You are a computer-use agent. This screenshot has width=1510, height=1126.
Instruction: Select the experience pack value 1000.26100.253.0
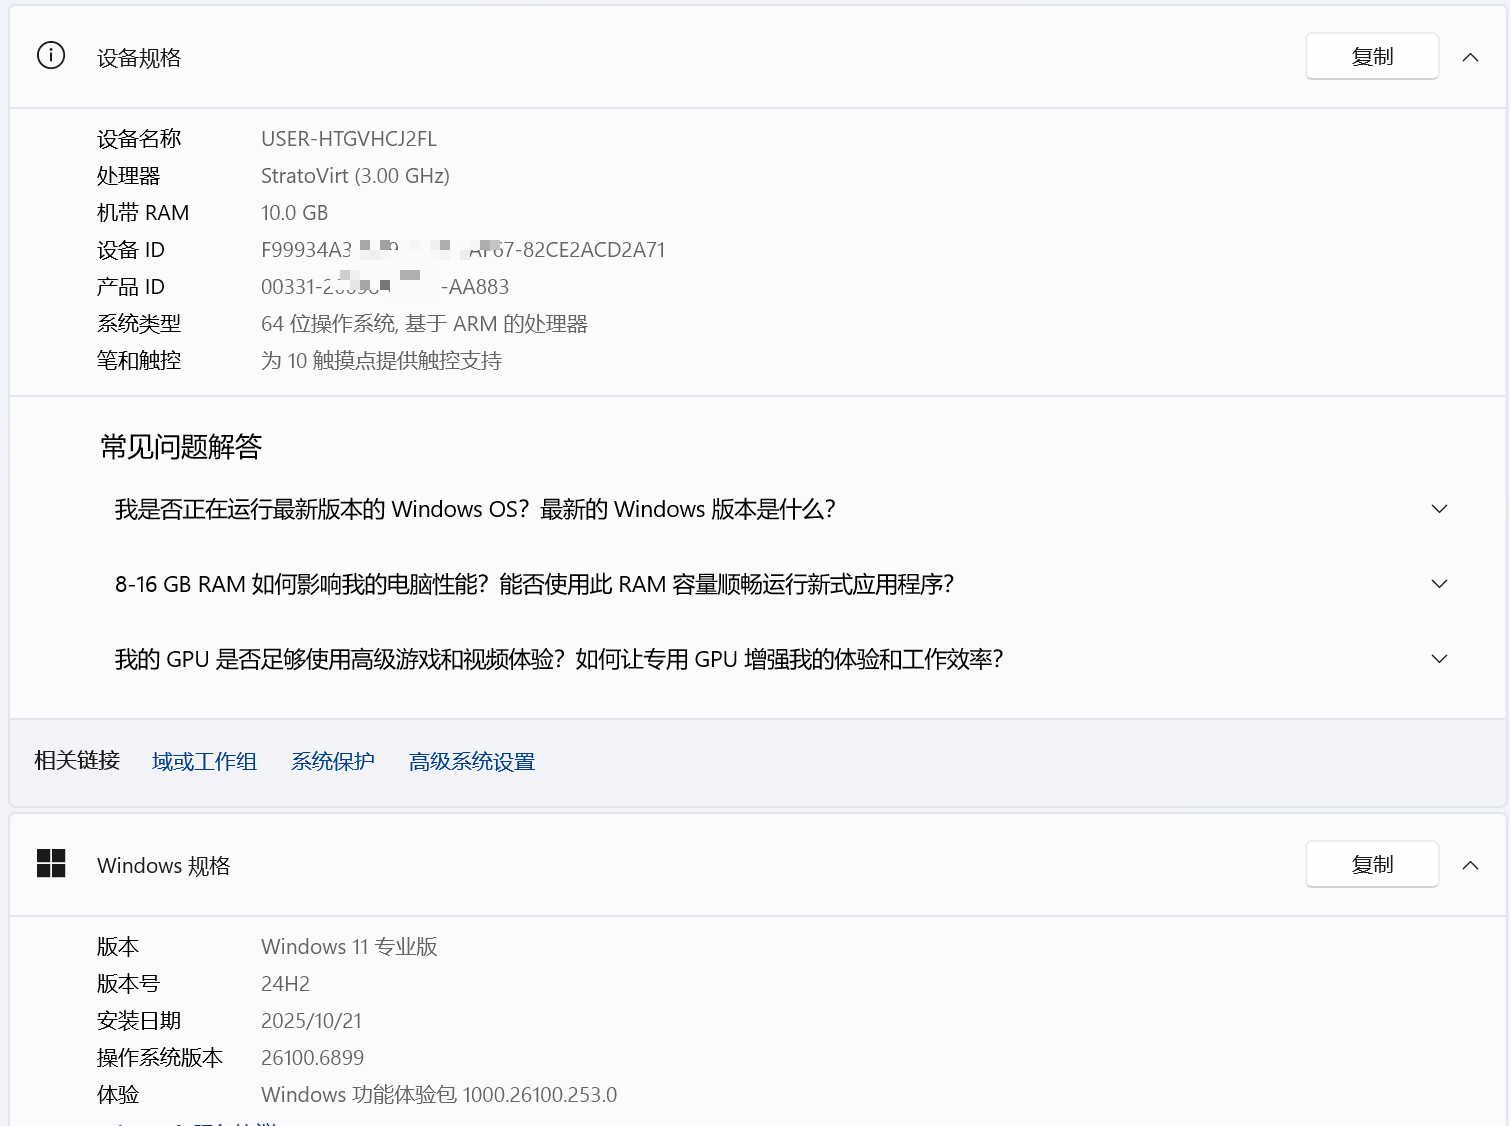(x=540, y=1095)
